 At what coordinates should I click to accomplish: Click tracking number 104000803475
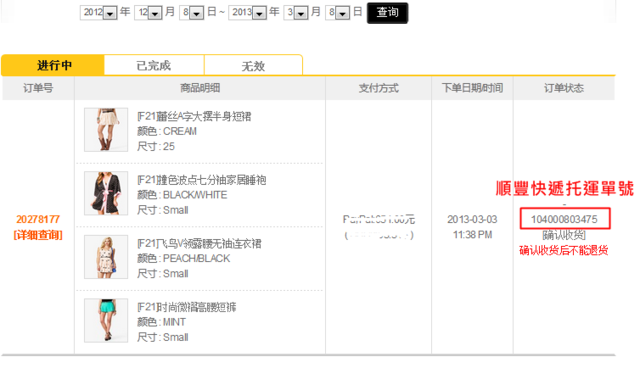point(565,219)
